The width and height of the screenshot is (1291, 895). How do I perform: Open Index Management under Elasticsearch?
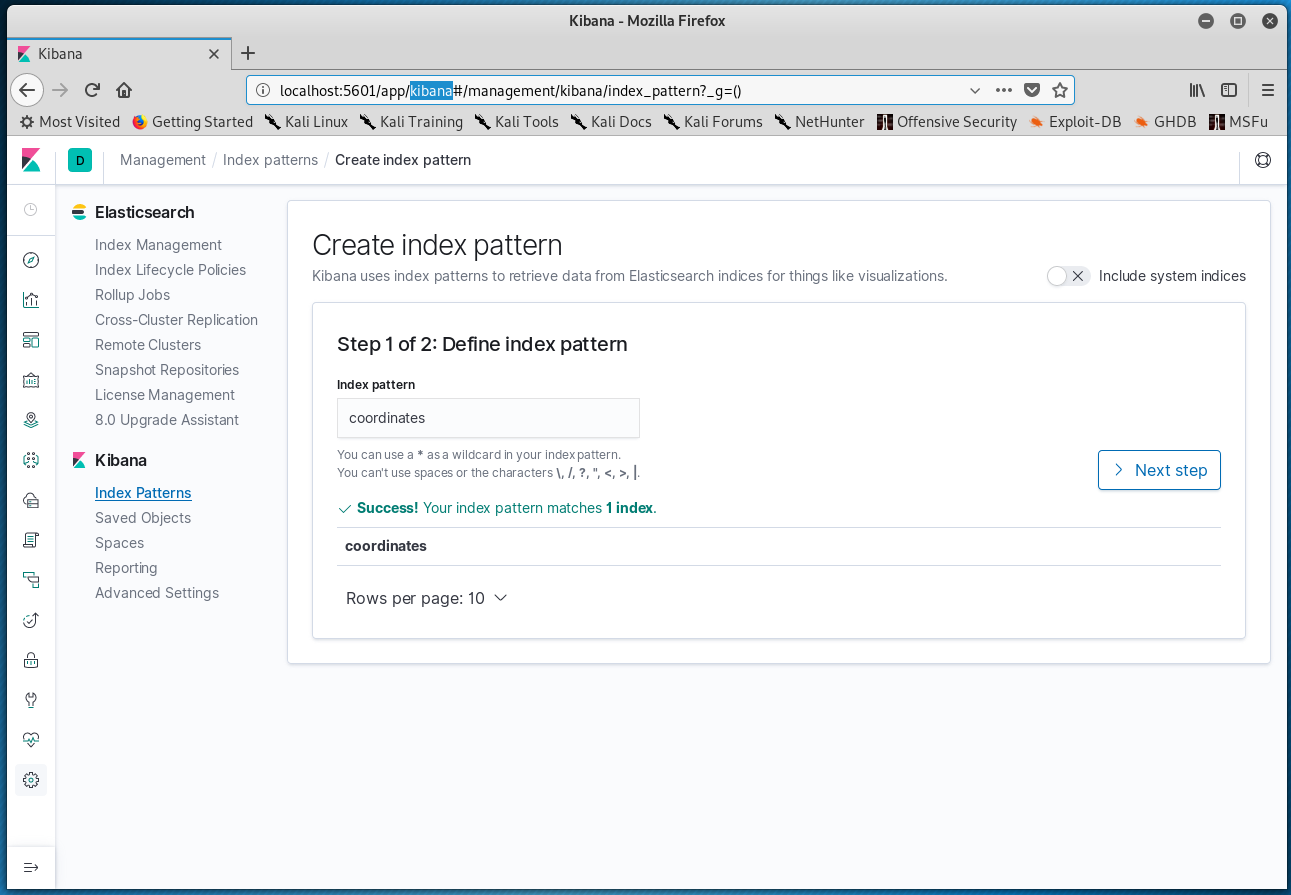158,245
